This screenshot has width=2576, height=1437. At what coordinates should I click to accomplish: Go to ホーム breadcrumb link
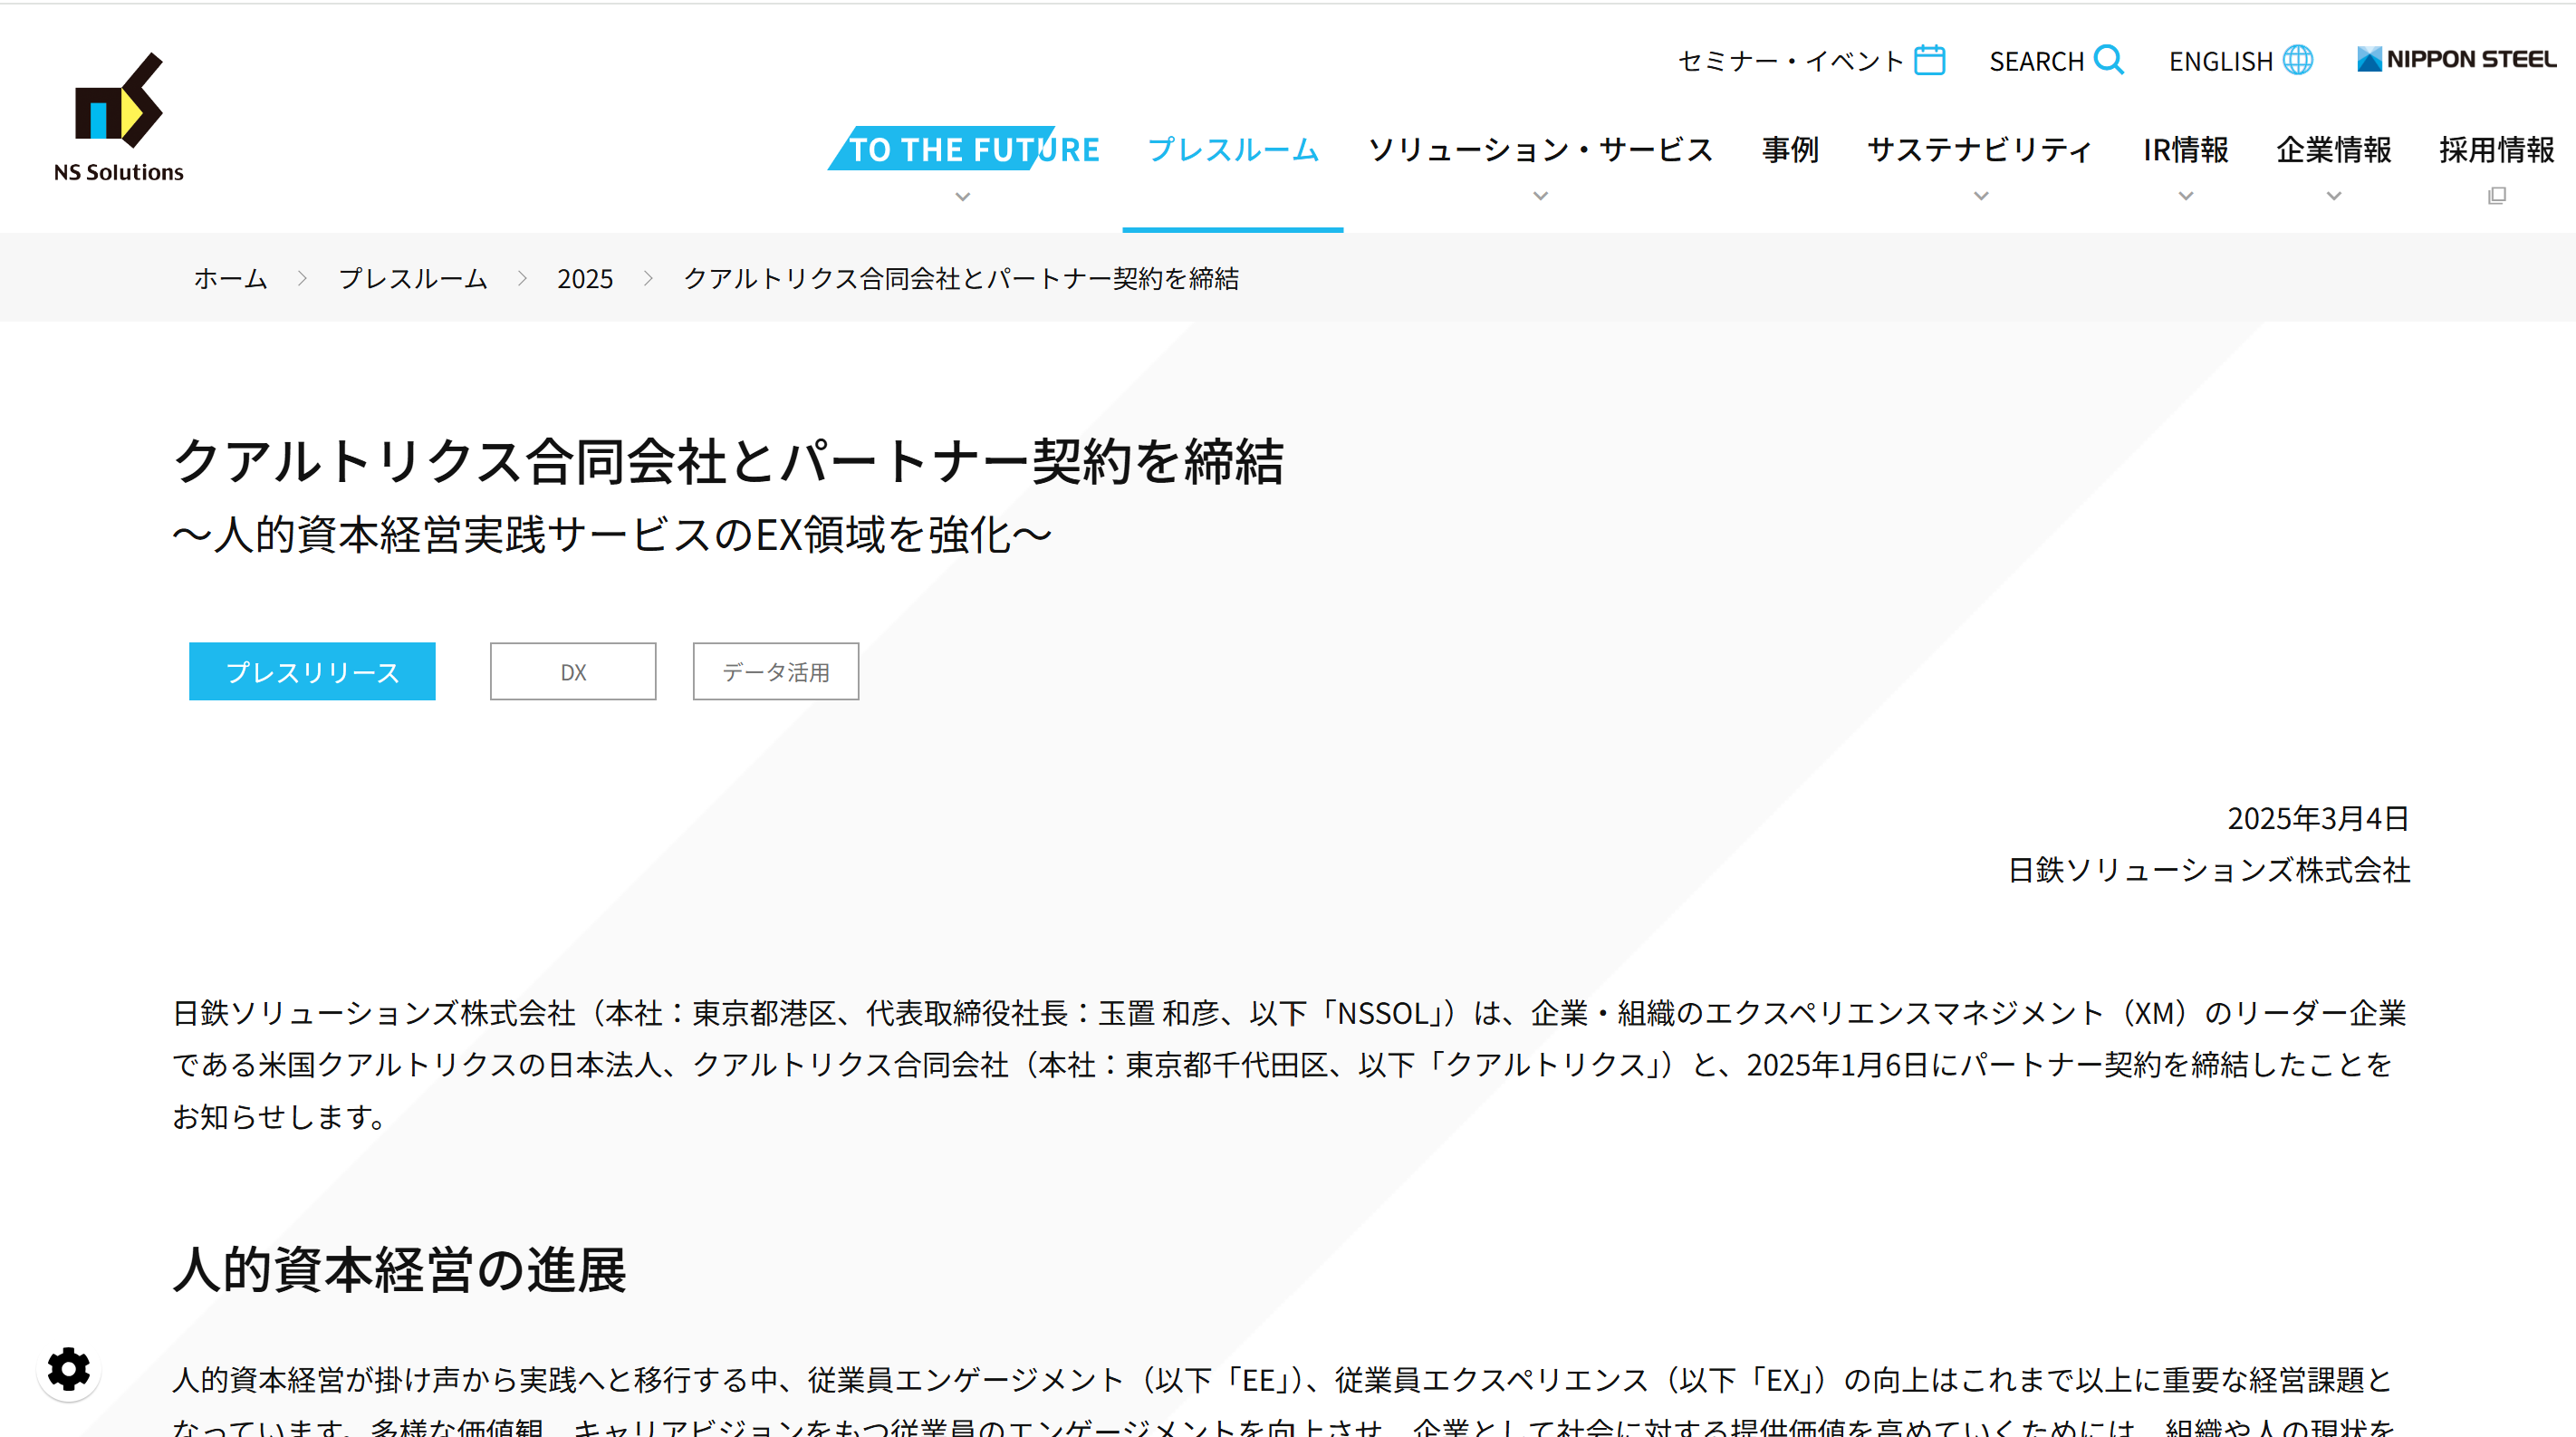[230, 278]
